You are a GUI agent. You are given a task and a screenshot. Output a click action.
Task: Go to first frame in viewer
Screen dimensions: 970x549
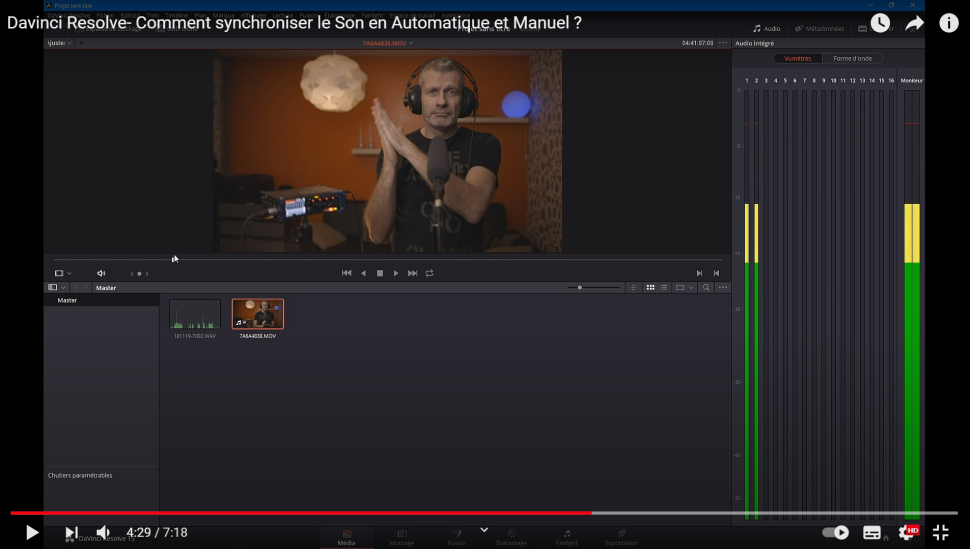[x=346, y=273]
